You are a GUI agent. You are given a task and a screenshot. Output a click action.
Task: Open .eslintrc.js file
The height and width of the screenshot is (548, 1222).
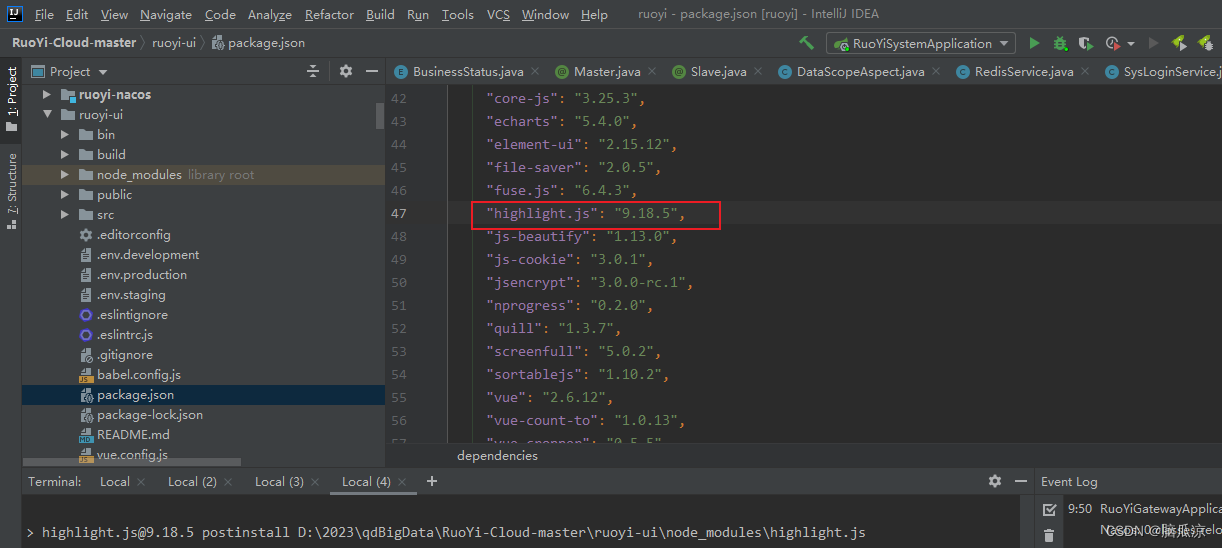124,334
